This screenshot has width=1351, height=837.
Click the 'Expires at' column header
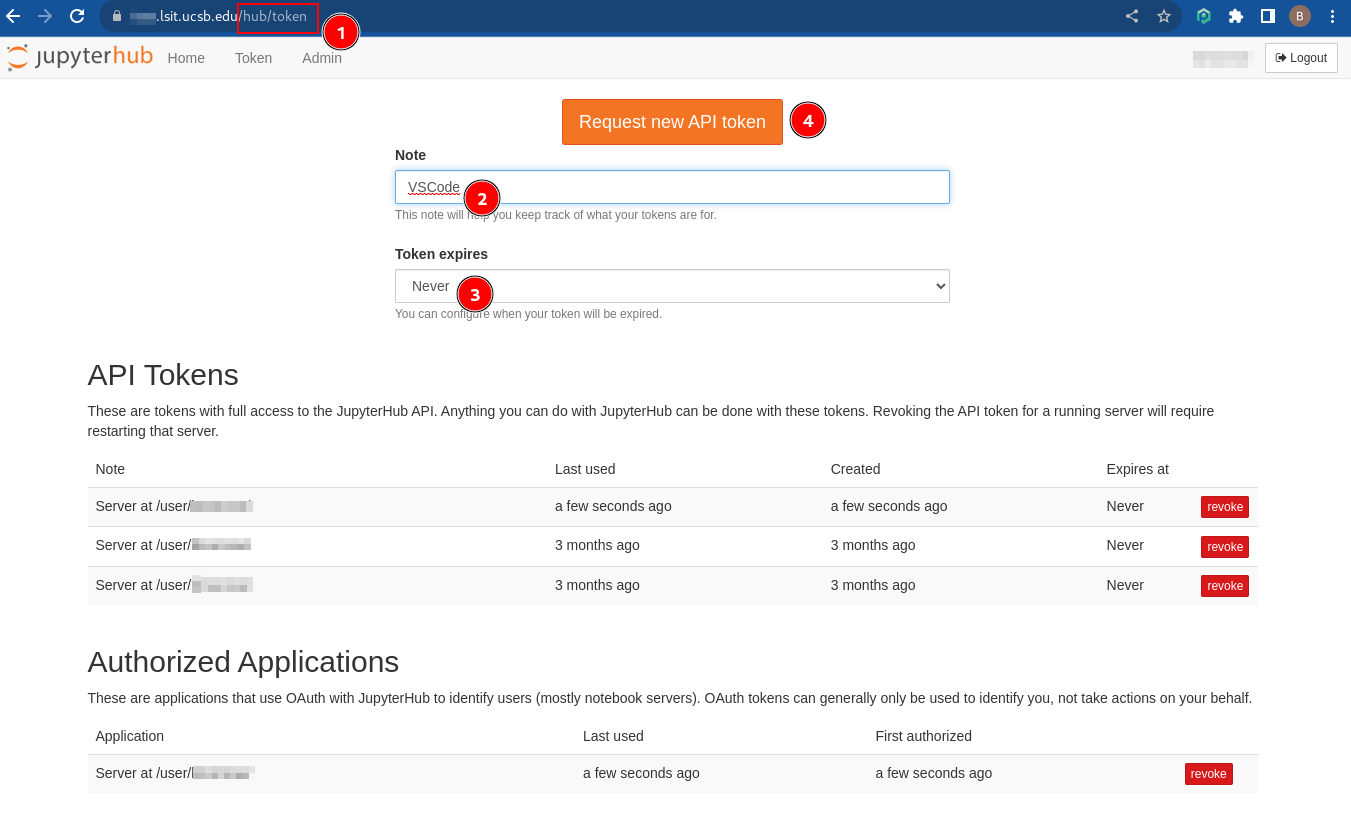pos(1137,469)
